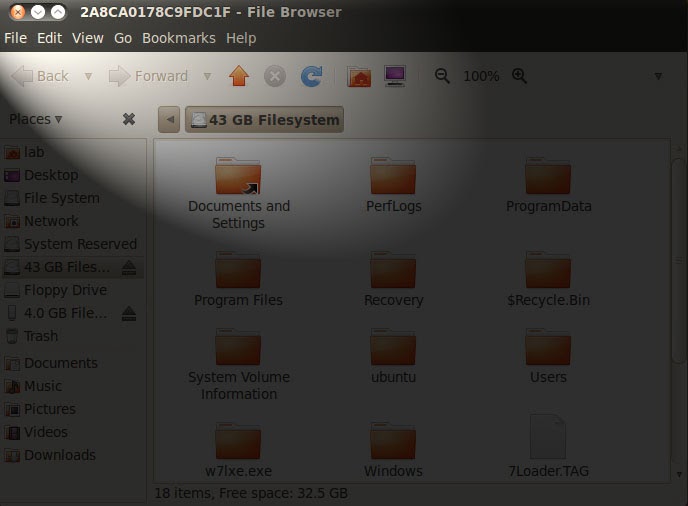Viewport: 688px width, 506px height.
Task: Open the Edit menu
Action: pyautogui.click(x=49, y=38)
